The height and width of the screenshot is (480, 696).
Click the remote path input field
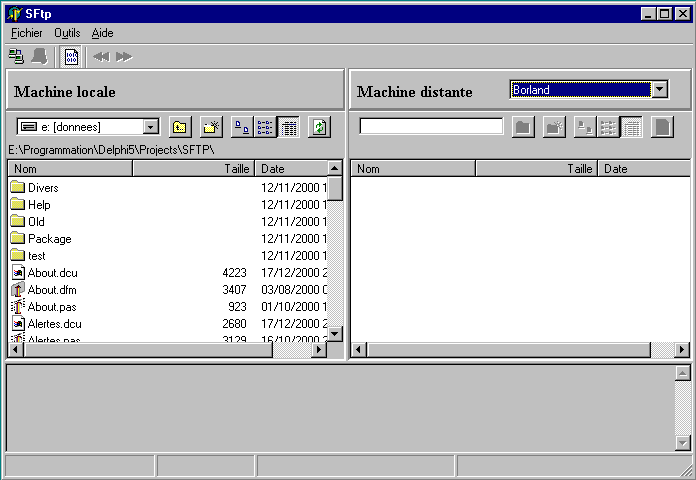click(x=431, y=126)
